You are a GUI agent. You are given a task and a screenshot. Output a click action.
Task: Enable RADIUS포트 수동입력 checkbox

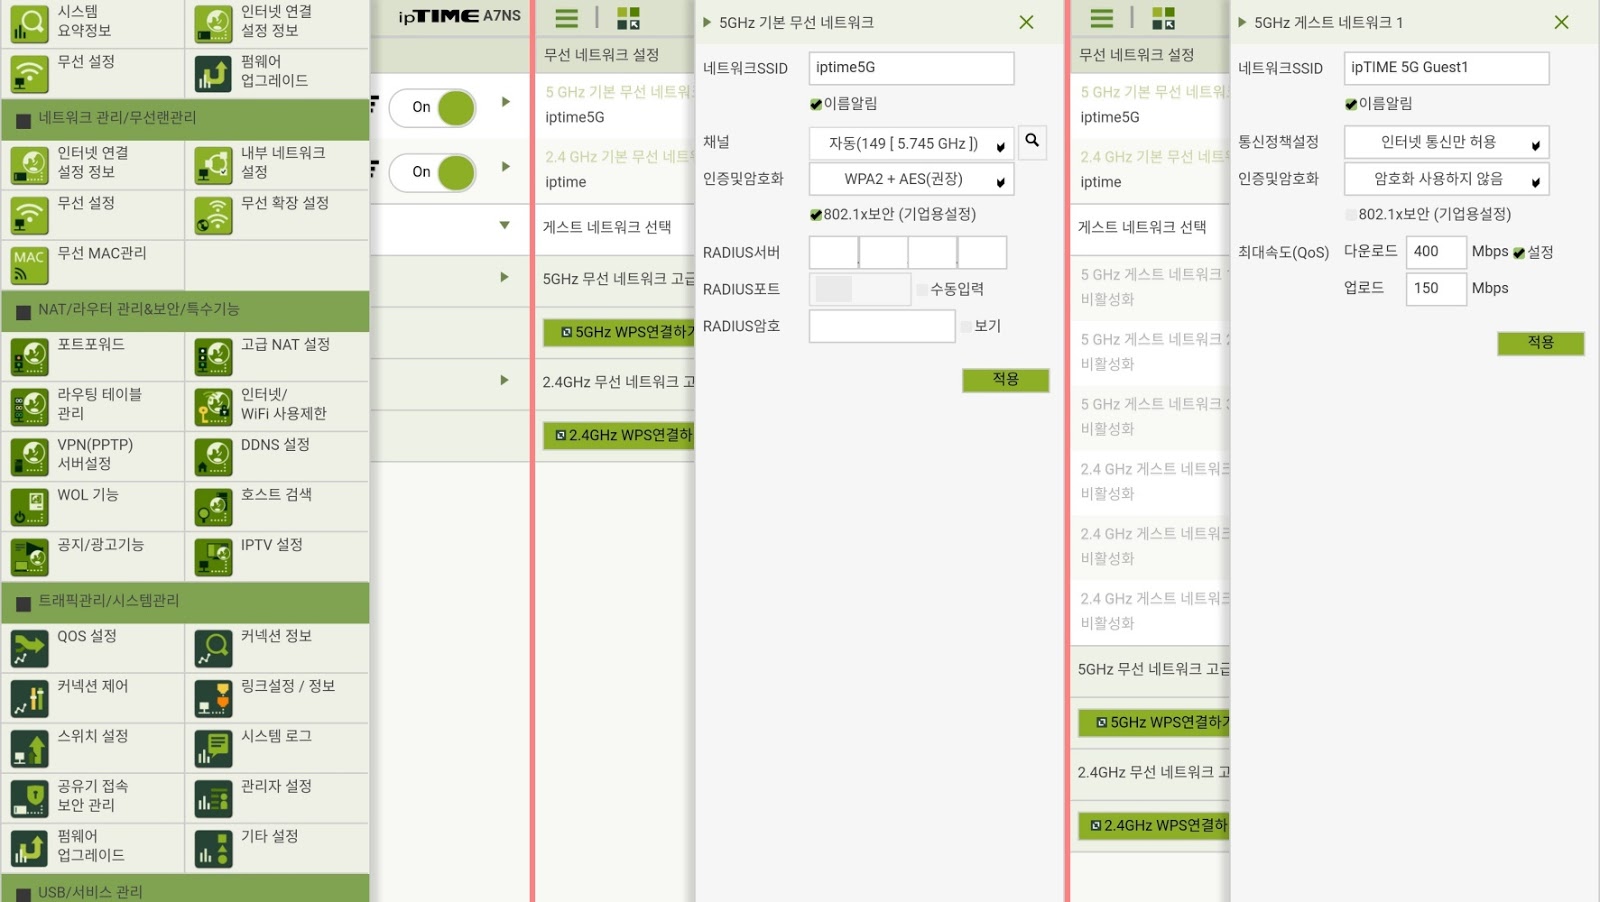pos(922,290)
